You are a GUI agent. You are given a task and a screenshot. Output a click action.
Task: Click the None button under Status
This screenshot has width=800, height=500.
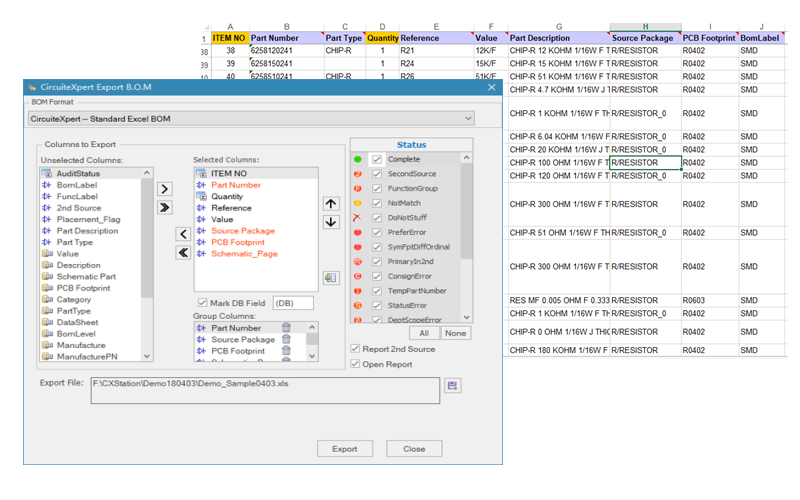point(457,333)
